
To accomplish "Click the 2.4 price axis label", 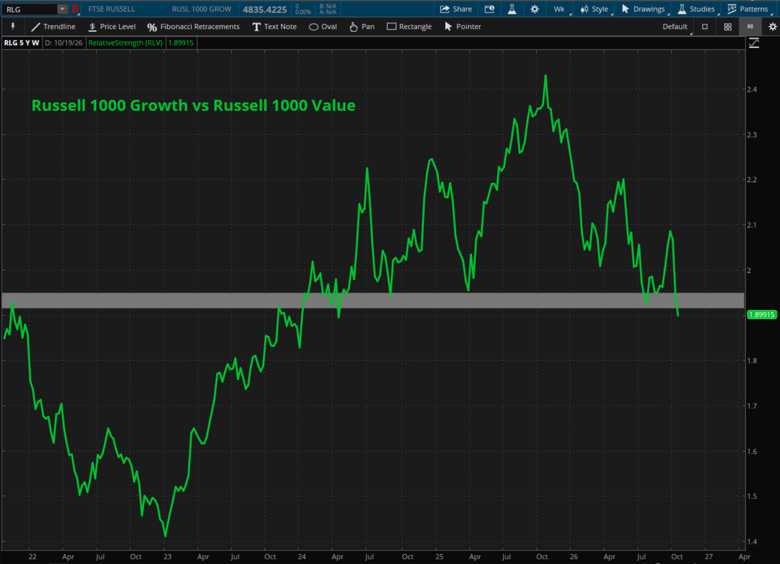I will click(752, 90).
